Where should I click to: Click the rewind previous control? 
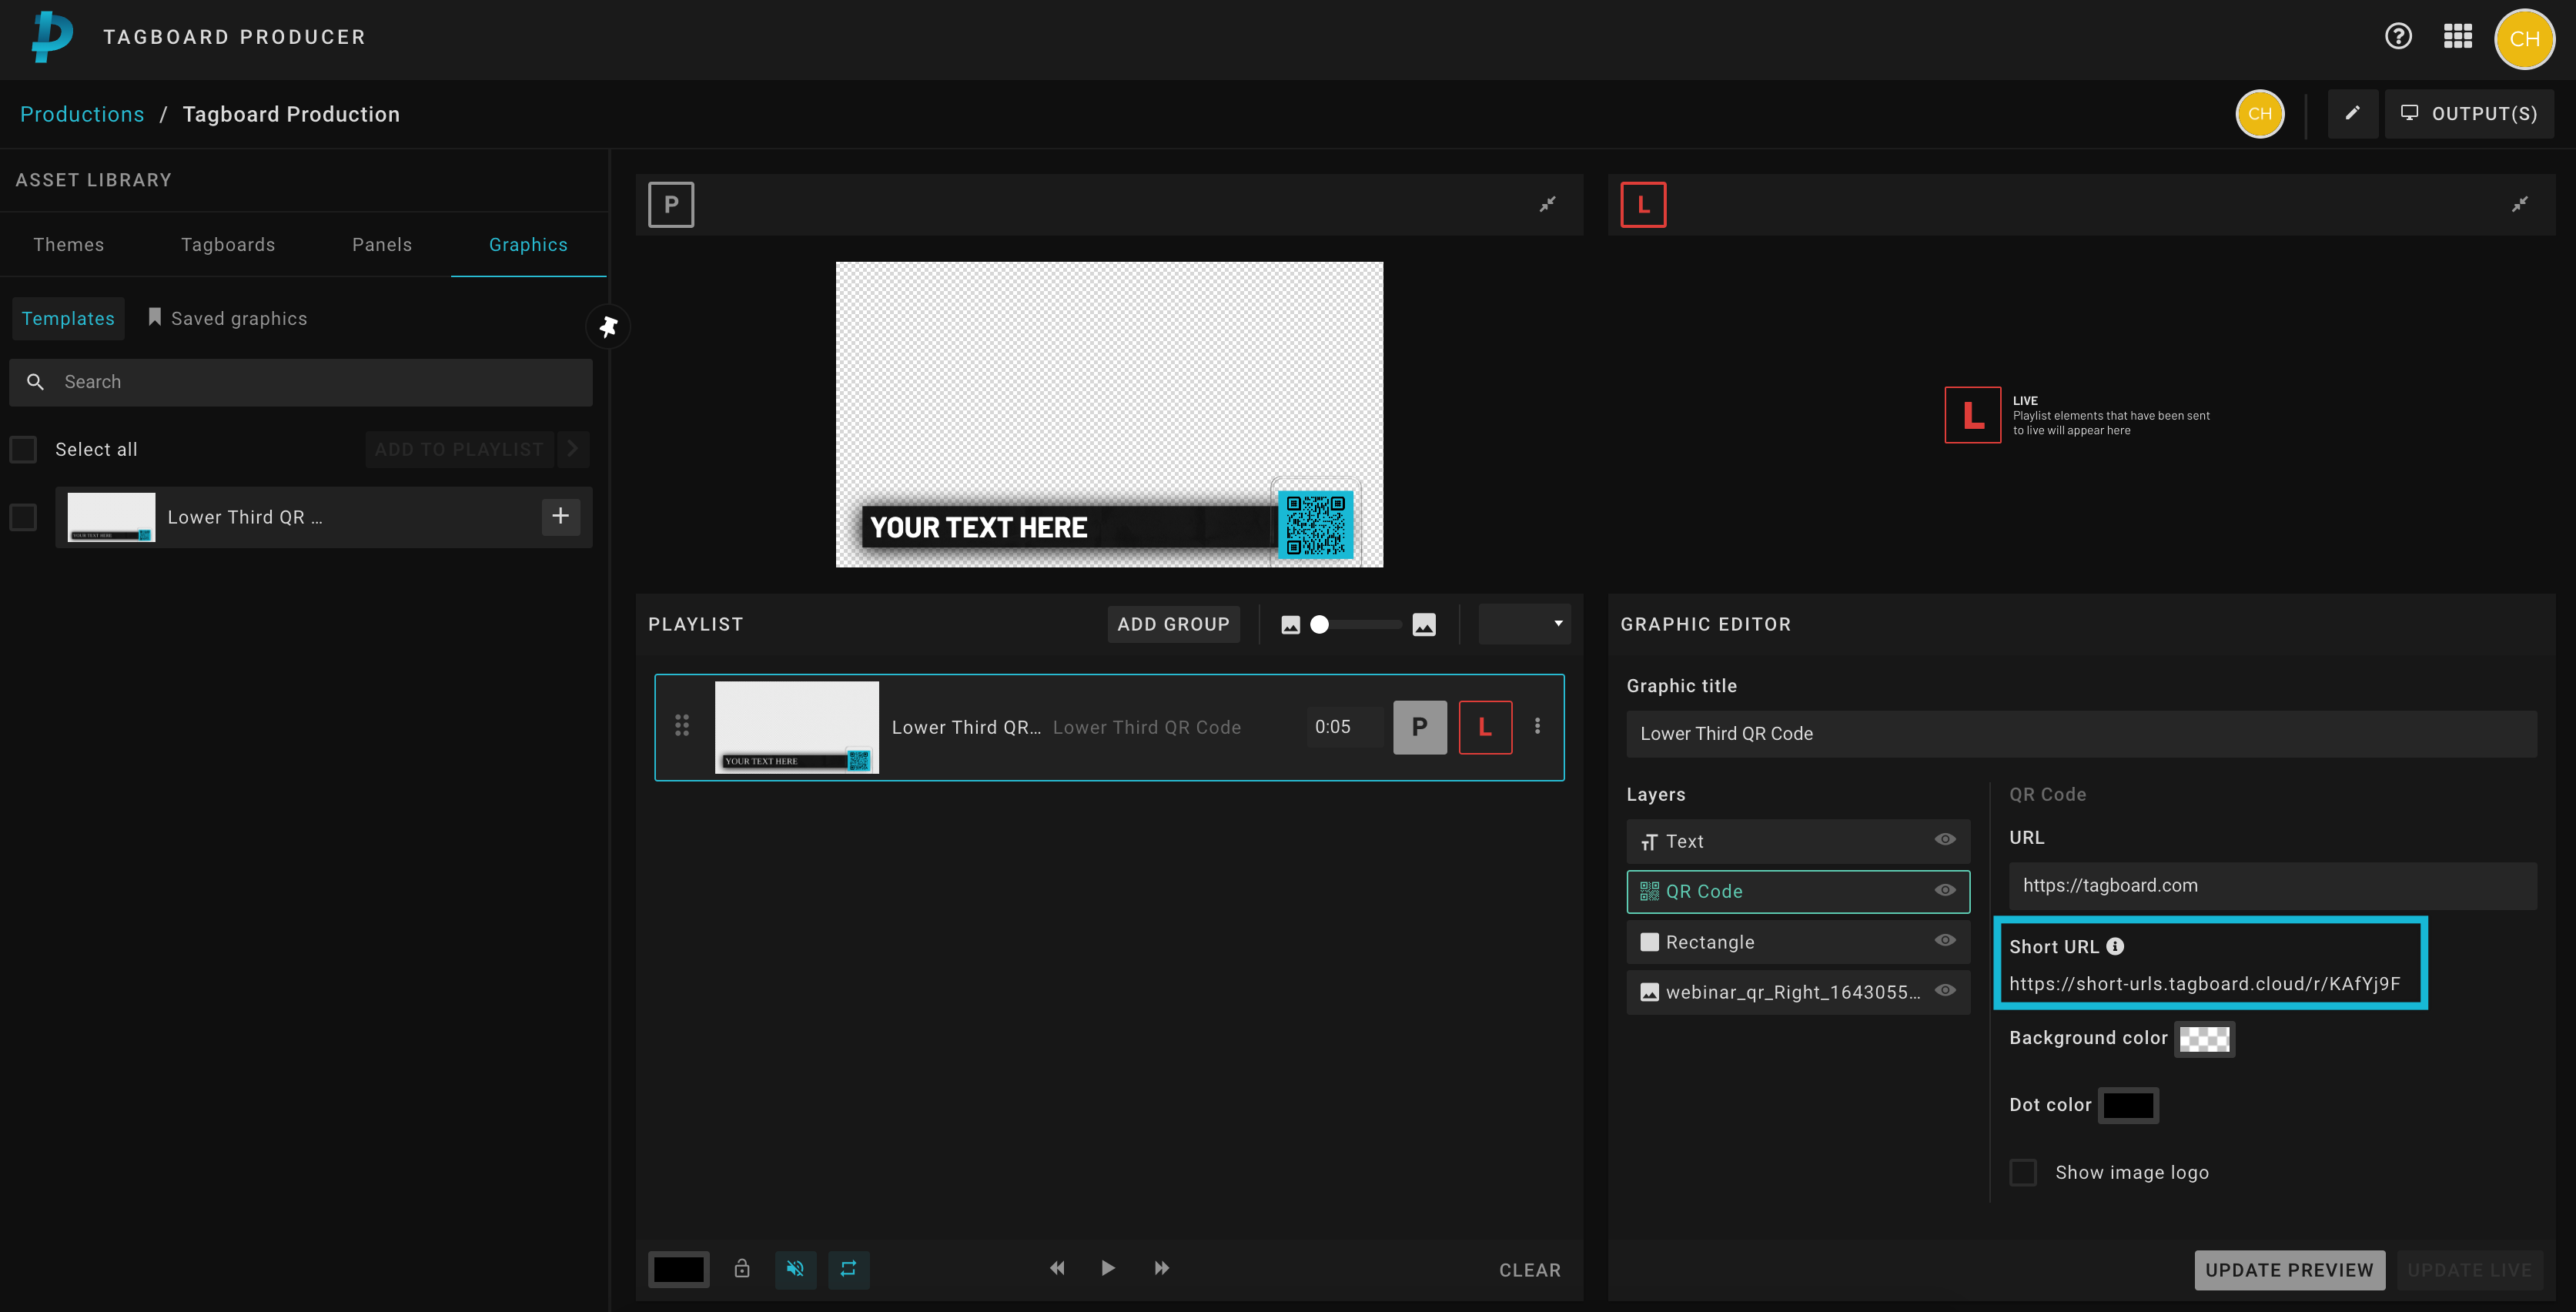(1056, 1269)
